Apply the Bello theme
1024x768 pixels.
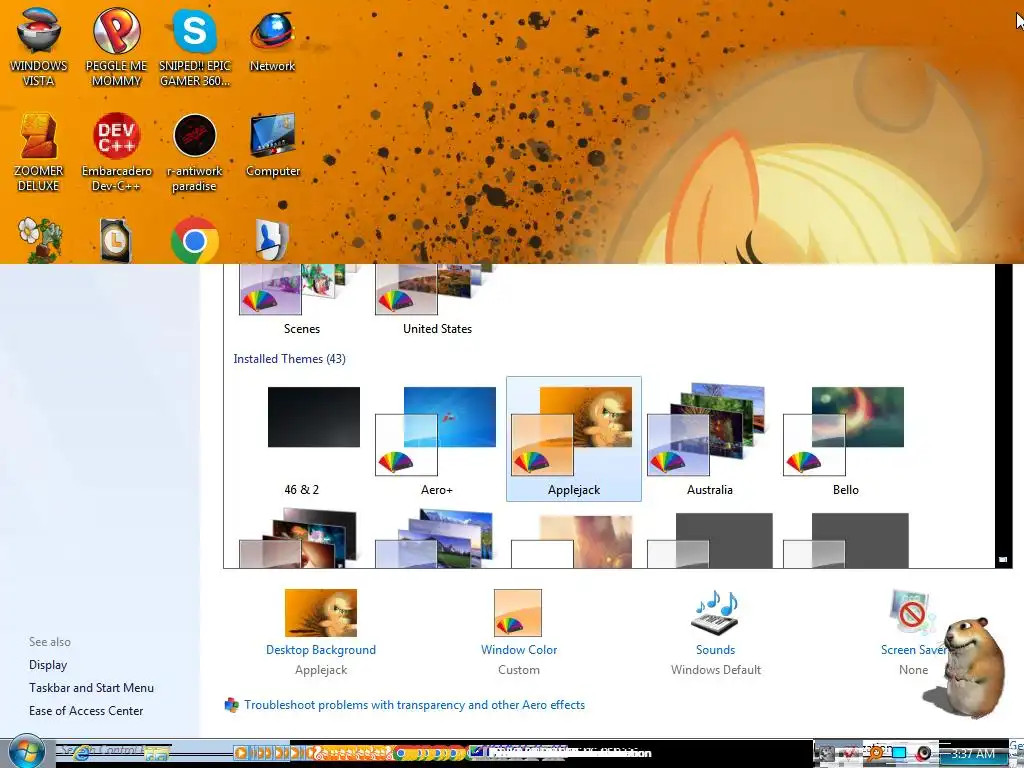point(846,439)
